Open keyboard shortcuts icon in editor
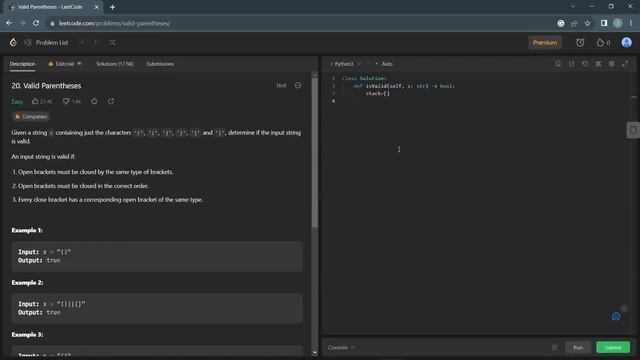Image resolution: width=640 pixels, height=360 pixels. click(598, 64)
